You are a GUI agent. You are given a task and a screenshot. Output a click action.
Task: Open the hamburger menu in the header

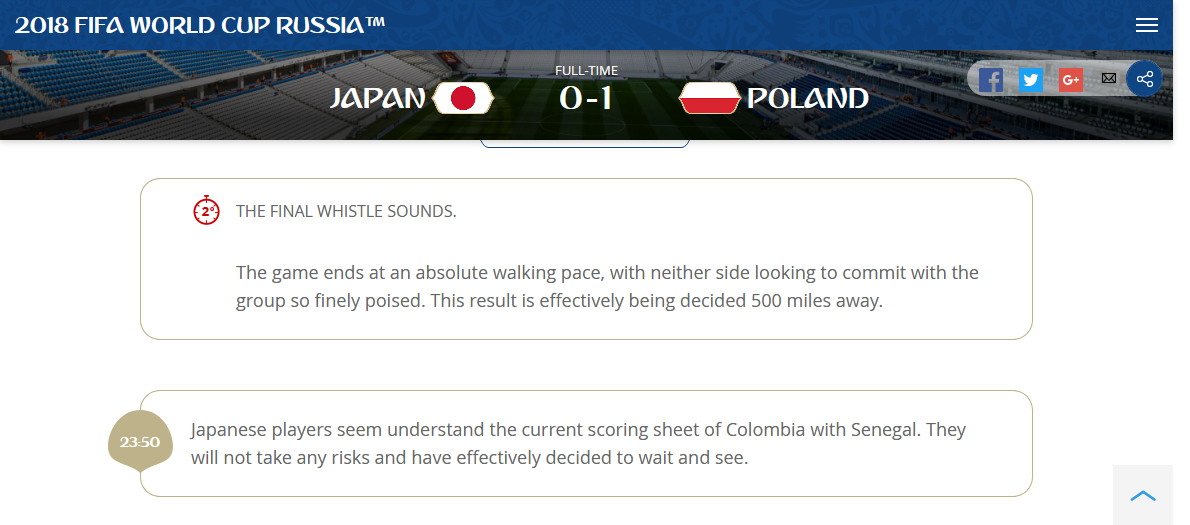click(1146, 25)
